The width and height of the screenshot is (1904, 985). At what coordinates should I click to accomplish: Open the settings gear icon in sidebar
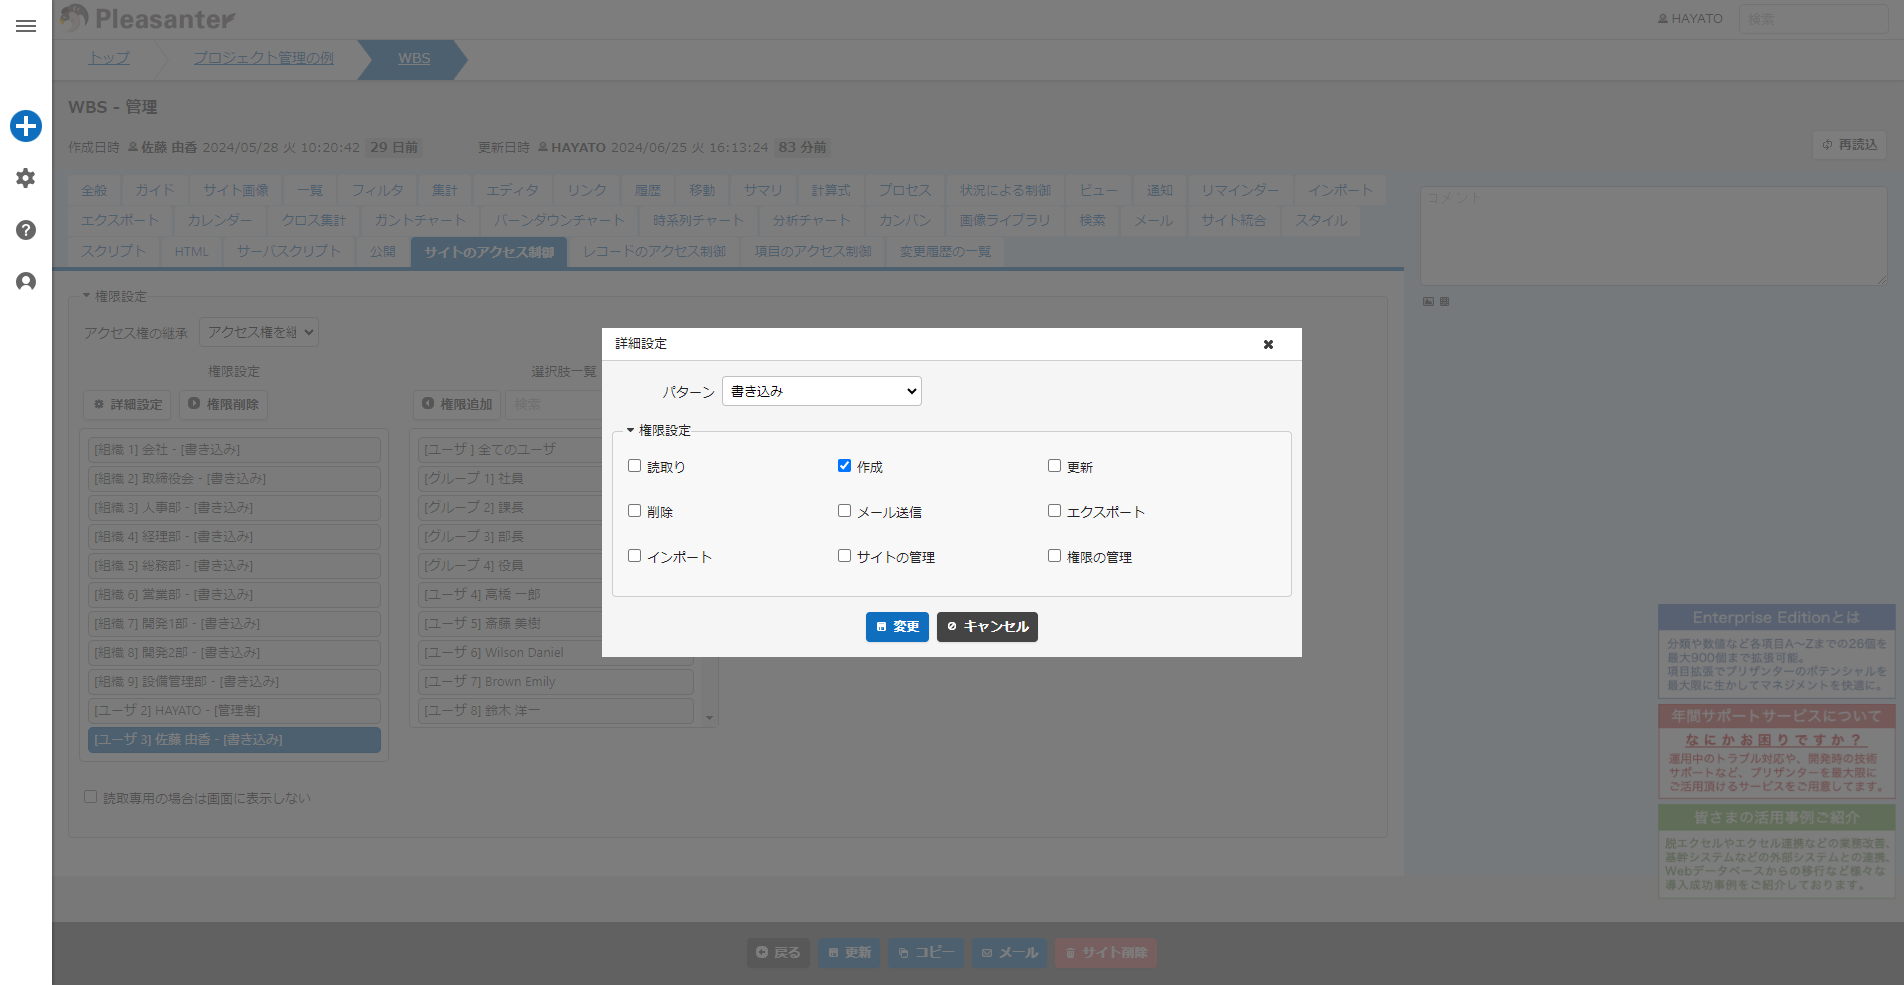(26, 178)
